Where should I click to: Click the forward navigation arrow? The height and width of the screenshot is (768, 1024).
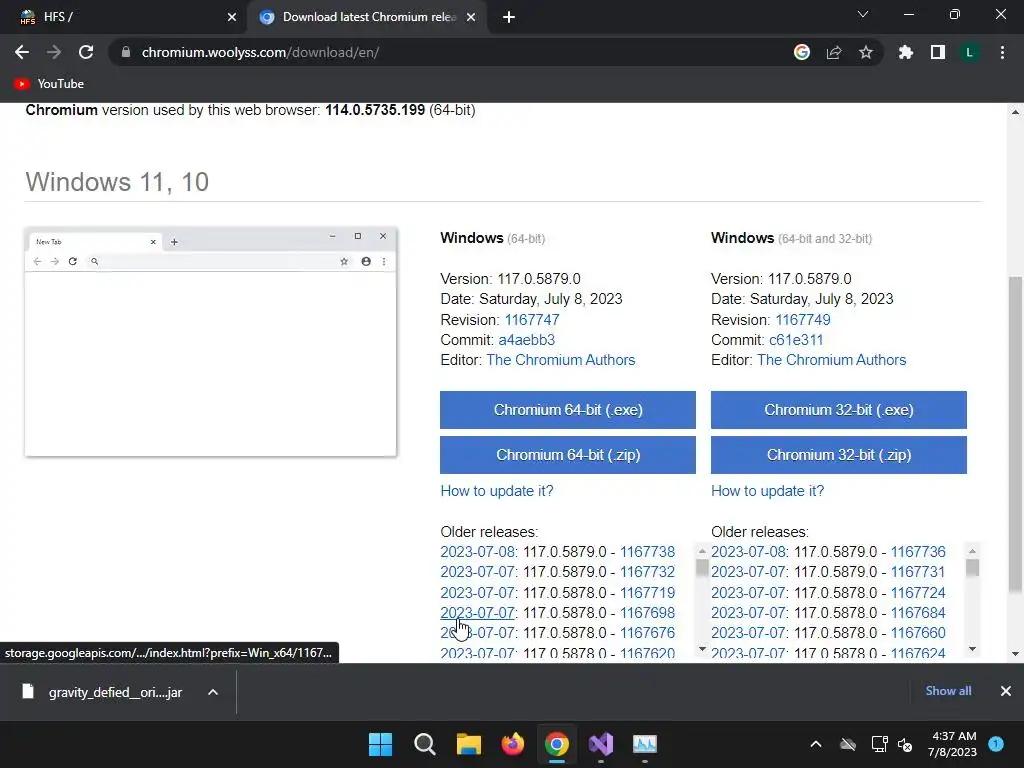pos(54,52)
